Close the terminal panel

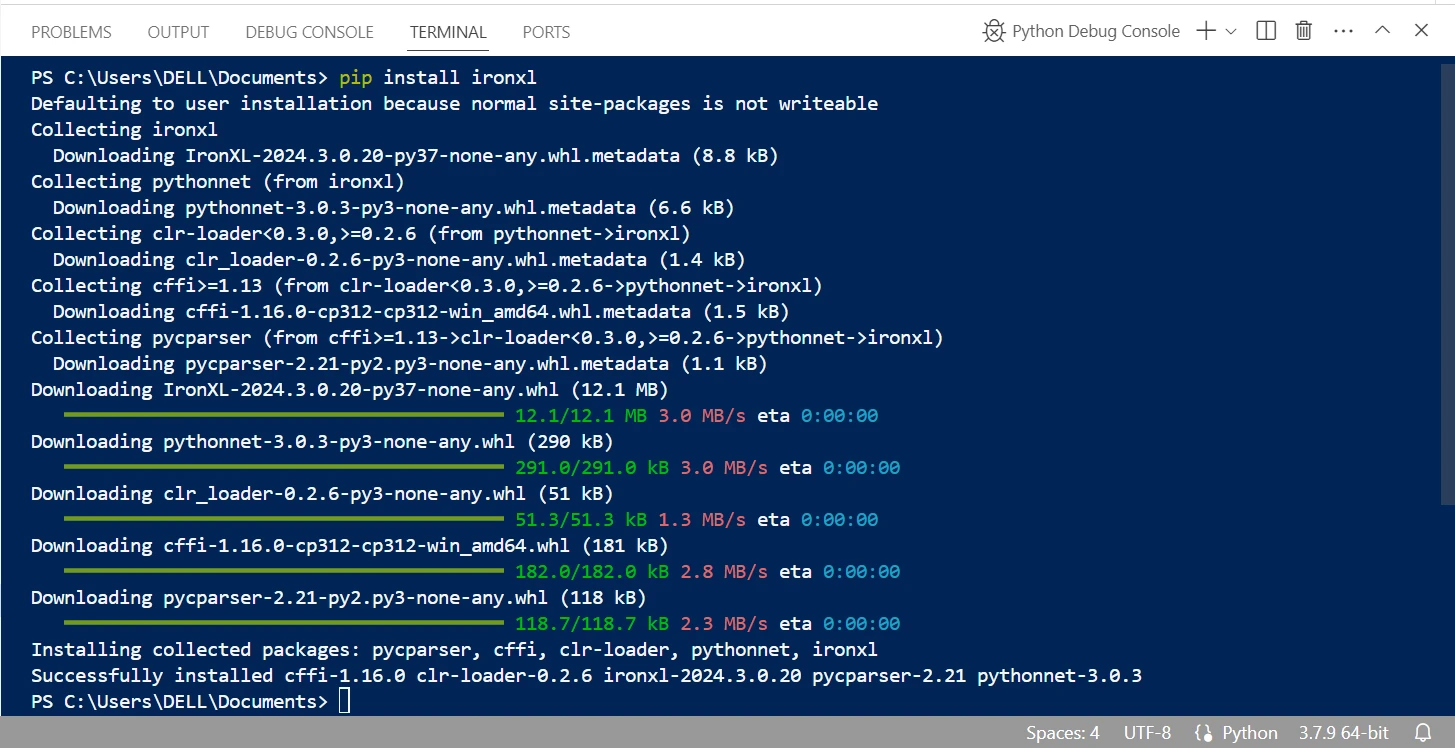coord(1421,31)
